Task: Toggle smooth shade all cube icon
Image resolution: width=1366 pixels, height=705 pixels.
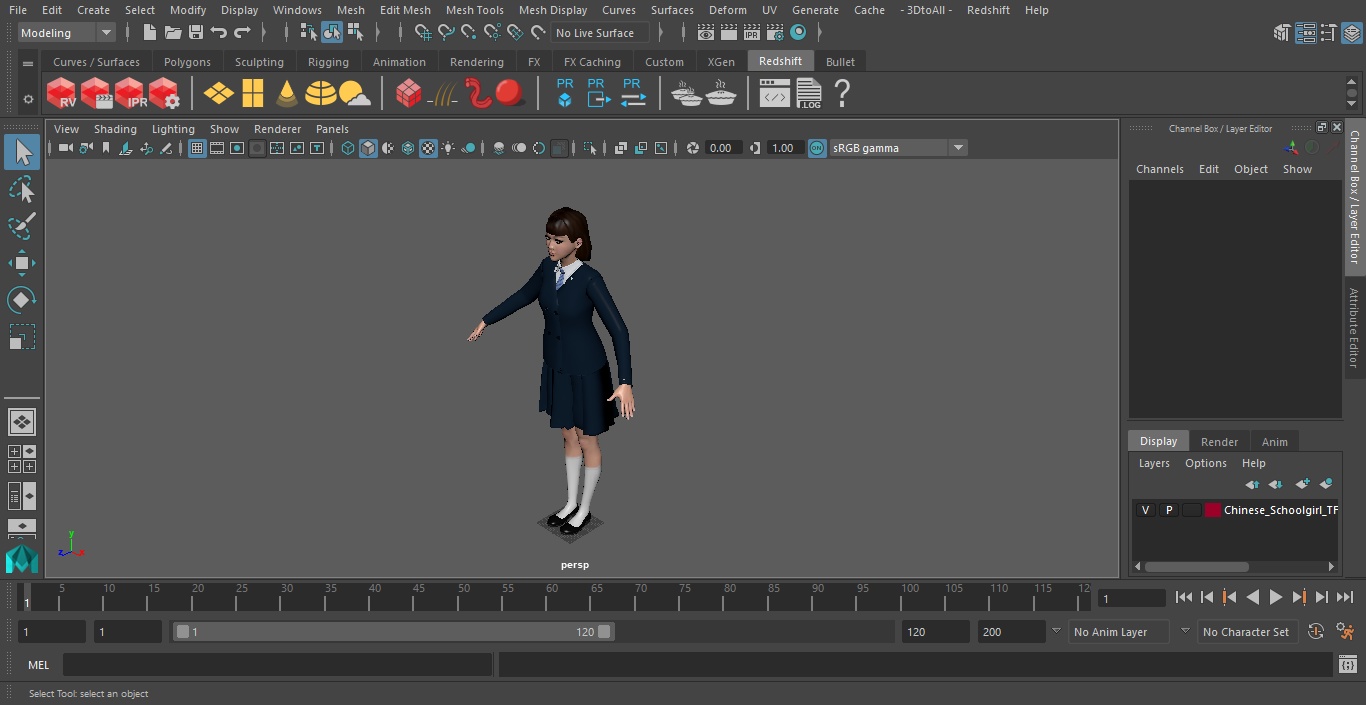Action: (x=368, y=148)
